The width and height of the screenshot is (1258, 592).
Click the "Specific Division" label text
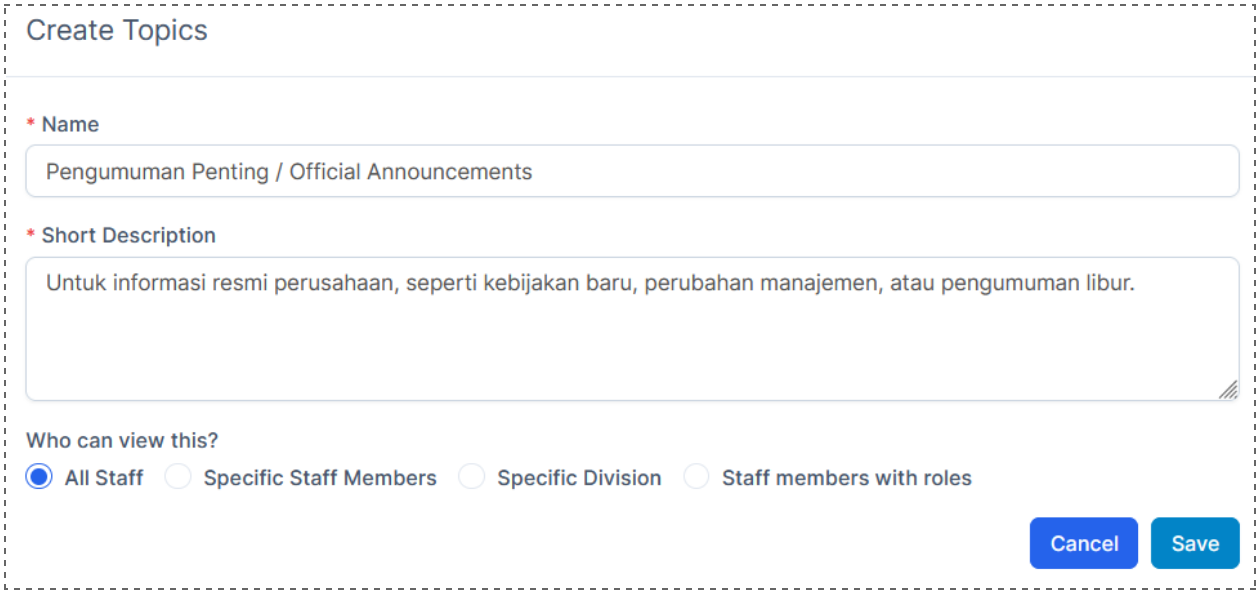coord(579,478)
